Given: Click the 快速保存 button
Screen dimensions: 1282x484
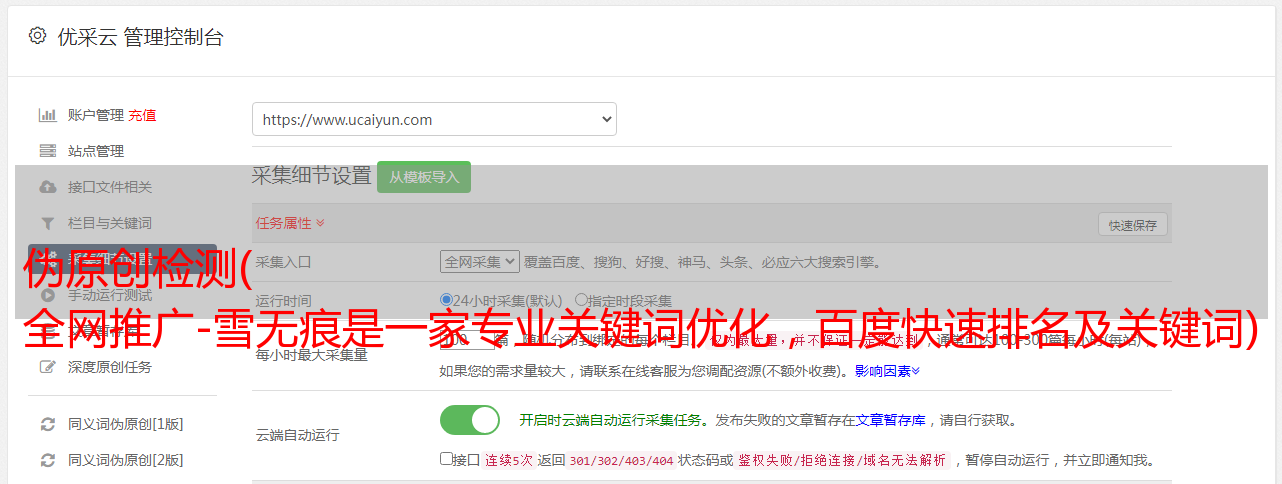Looking at the screenshot, I should 1133,225.
